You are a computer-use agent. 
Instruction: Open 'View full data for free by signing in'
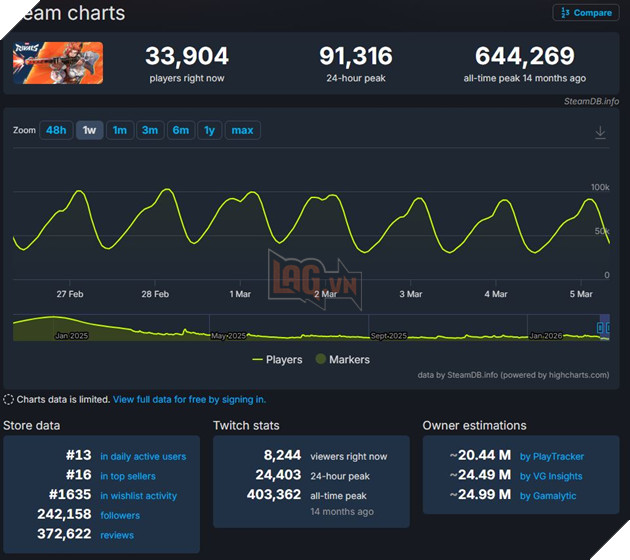(189, 399)
